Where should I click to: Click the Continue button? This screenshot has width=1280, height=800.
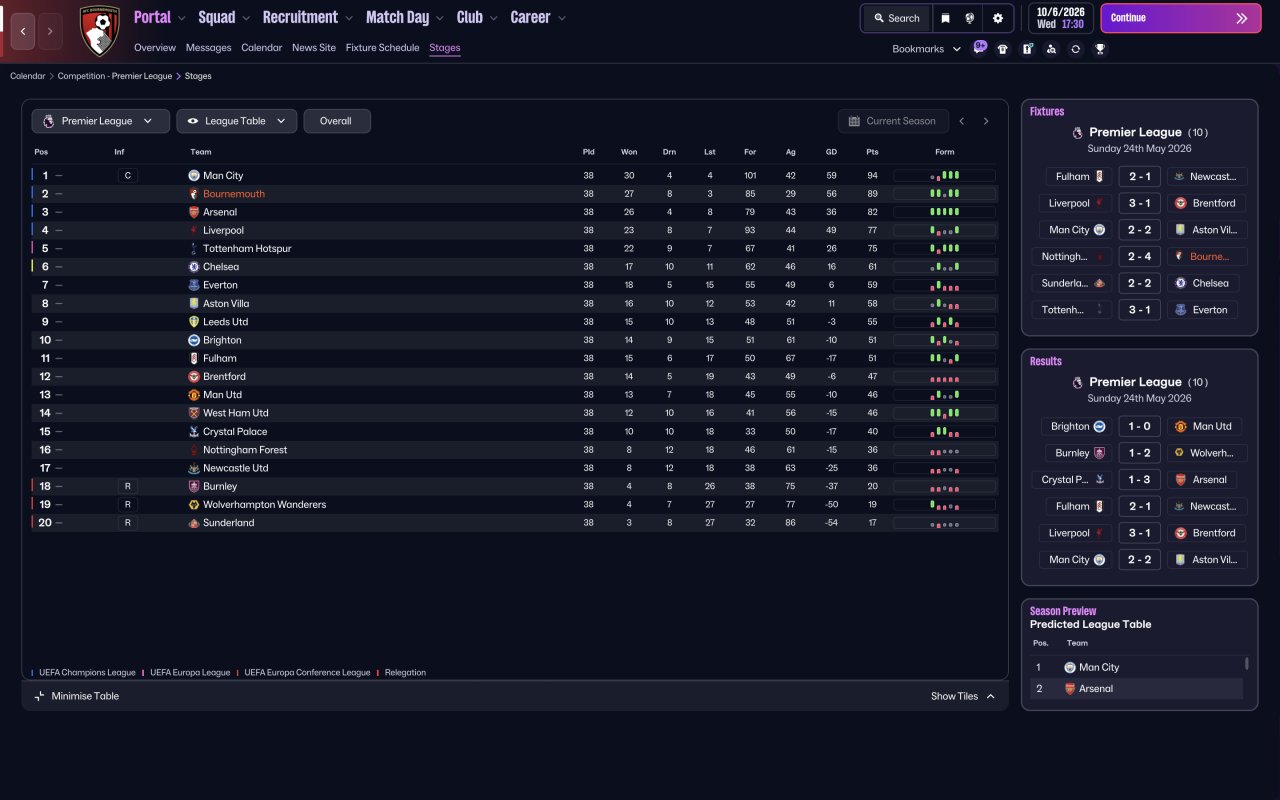(1181, 18)
